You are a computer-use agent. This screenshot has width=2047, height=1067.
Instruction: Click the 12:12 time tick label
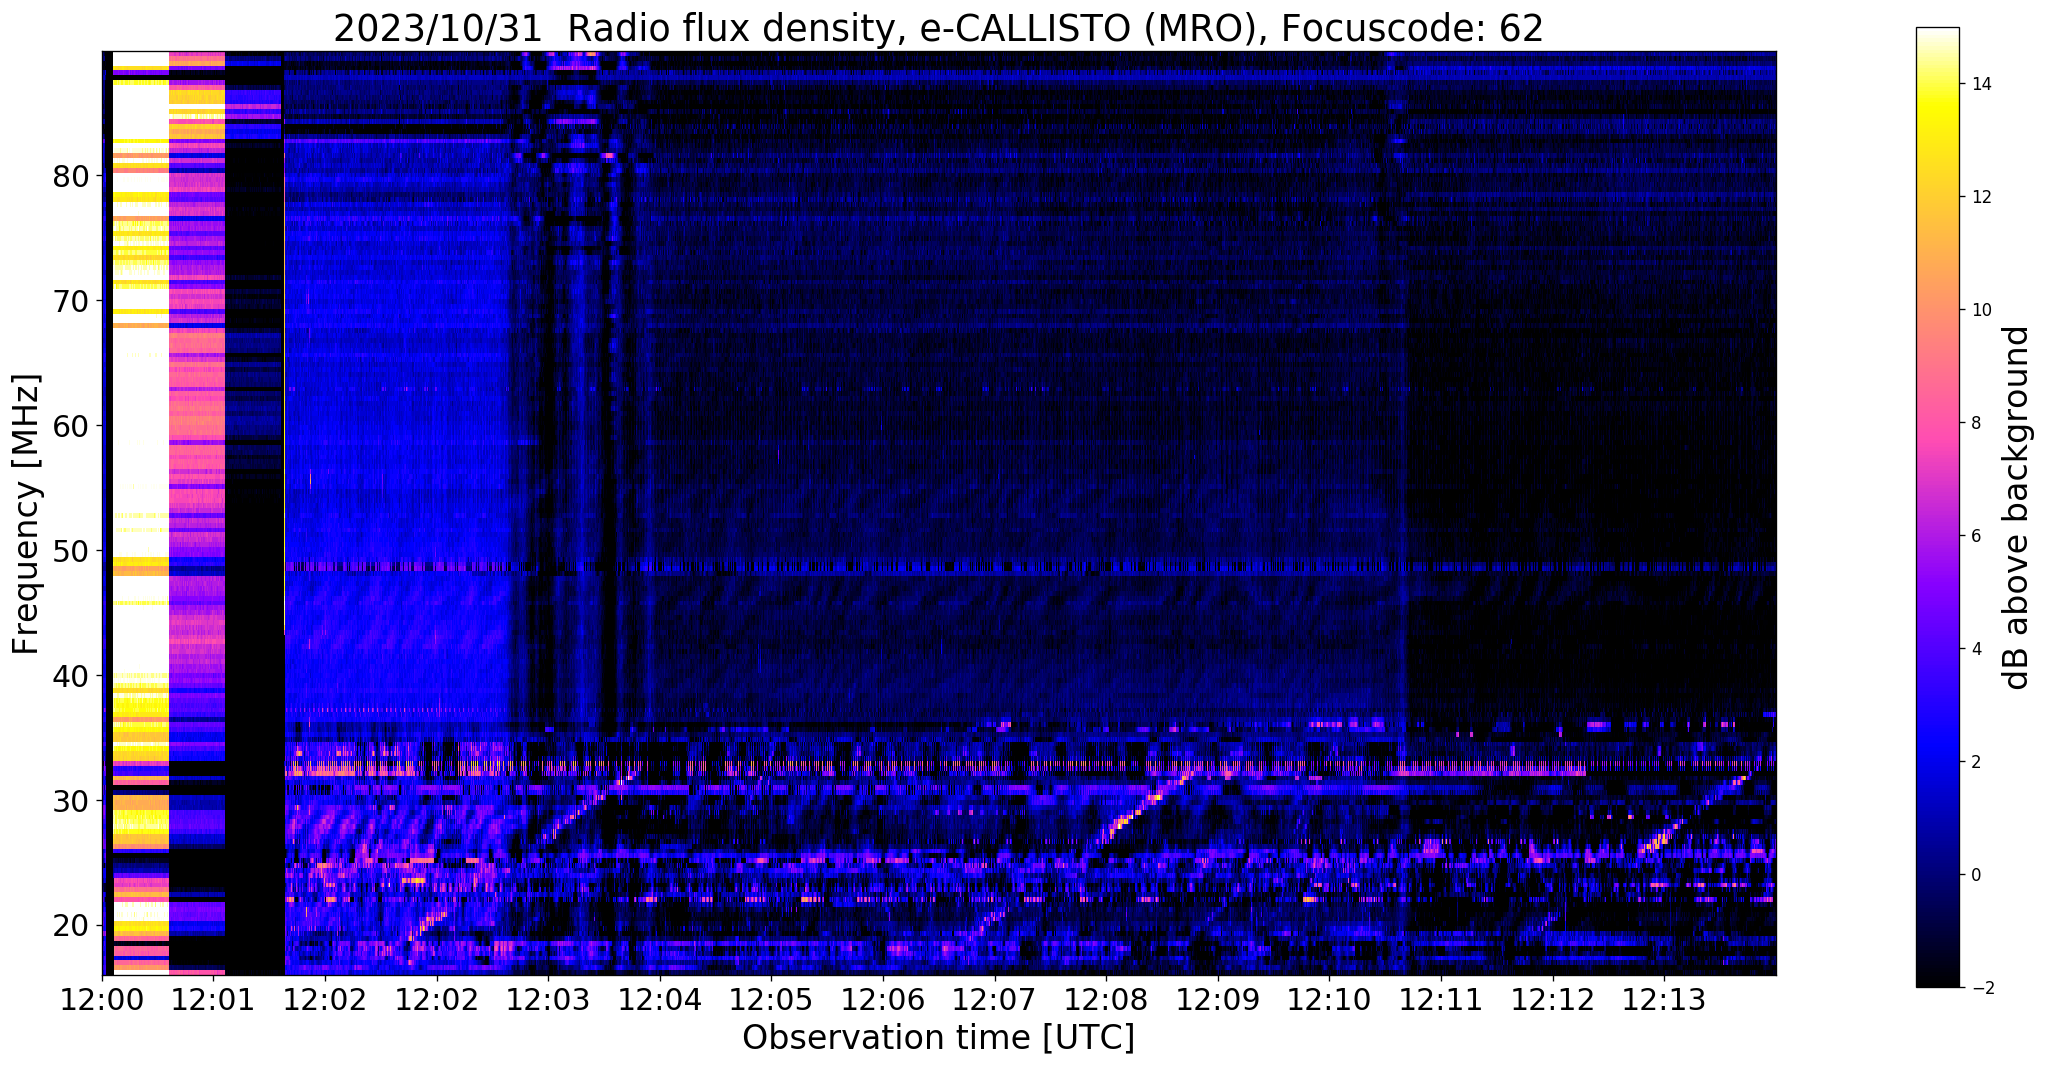point(1553,999)
